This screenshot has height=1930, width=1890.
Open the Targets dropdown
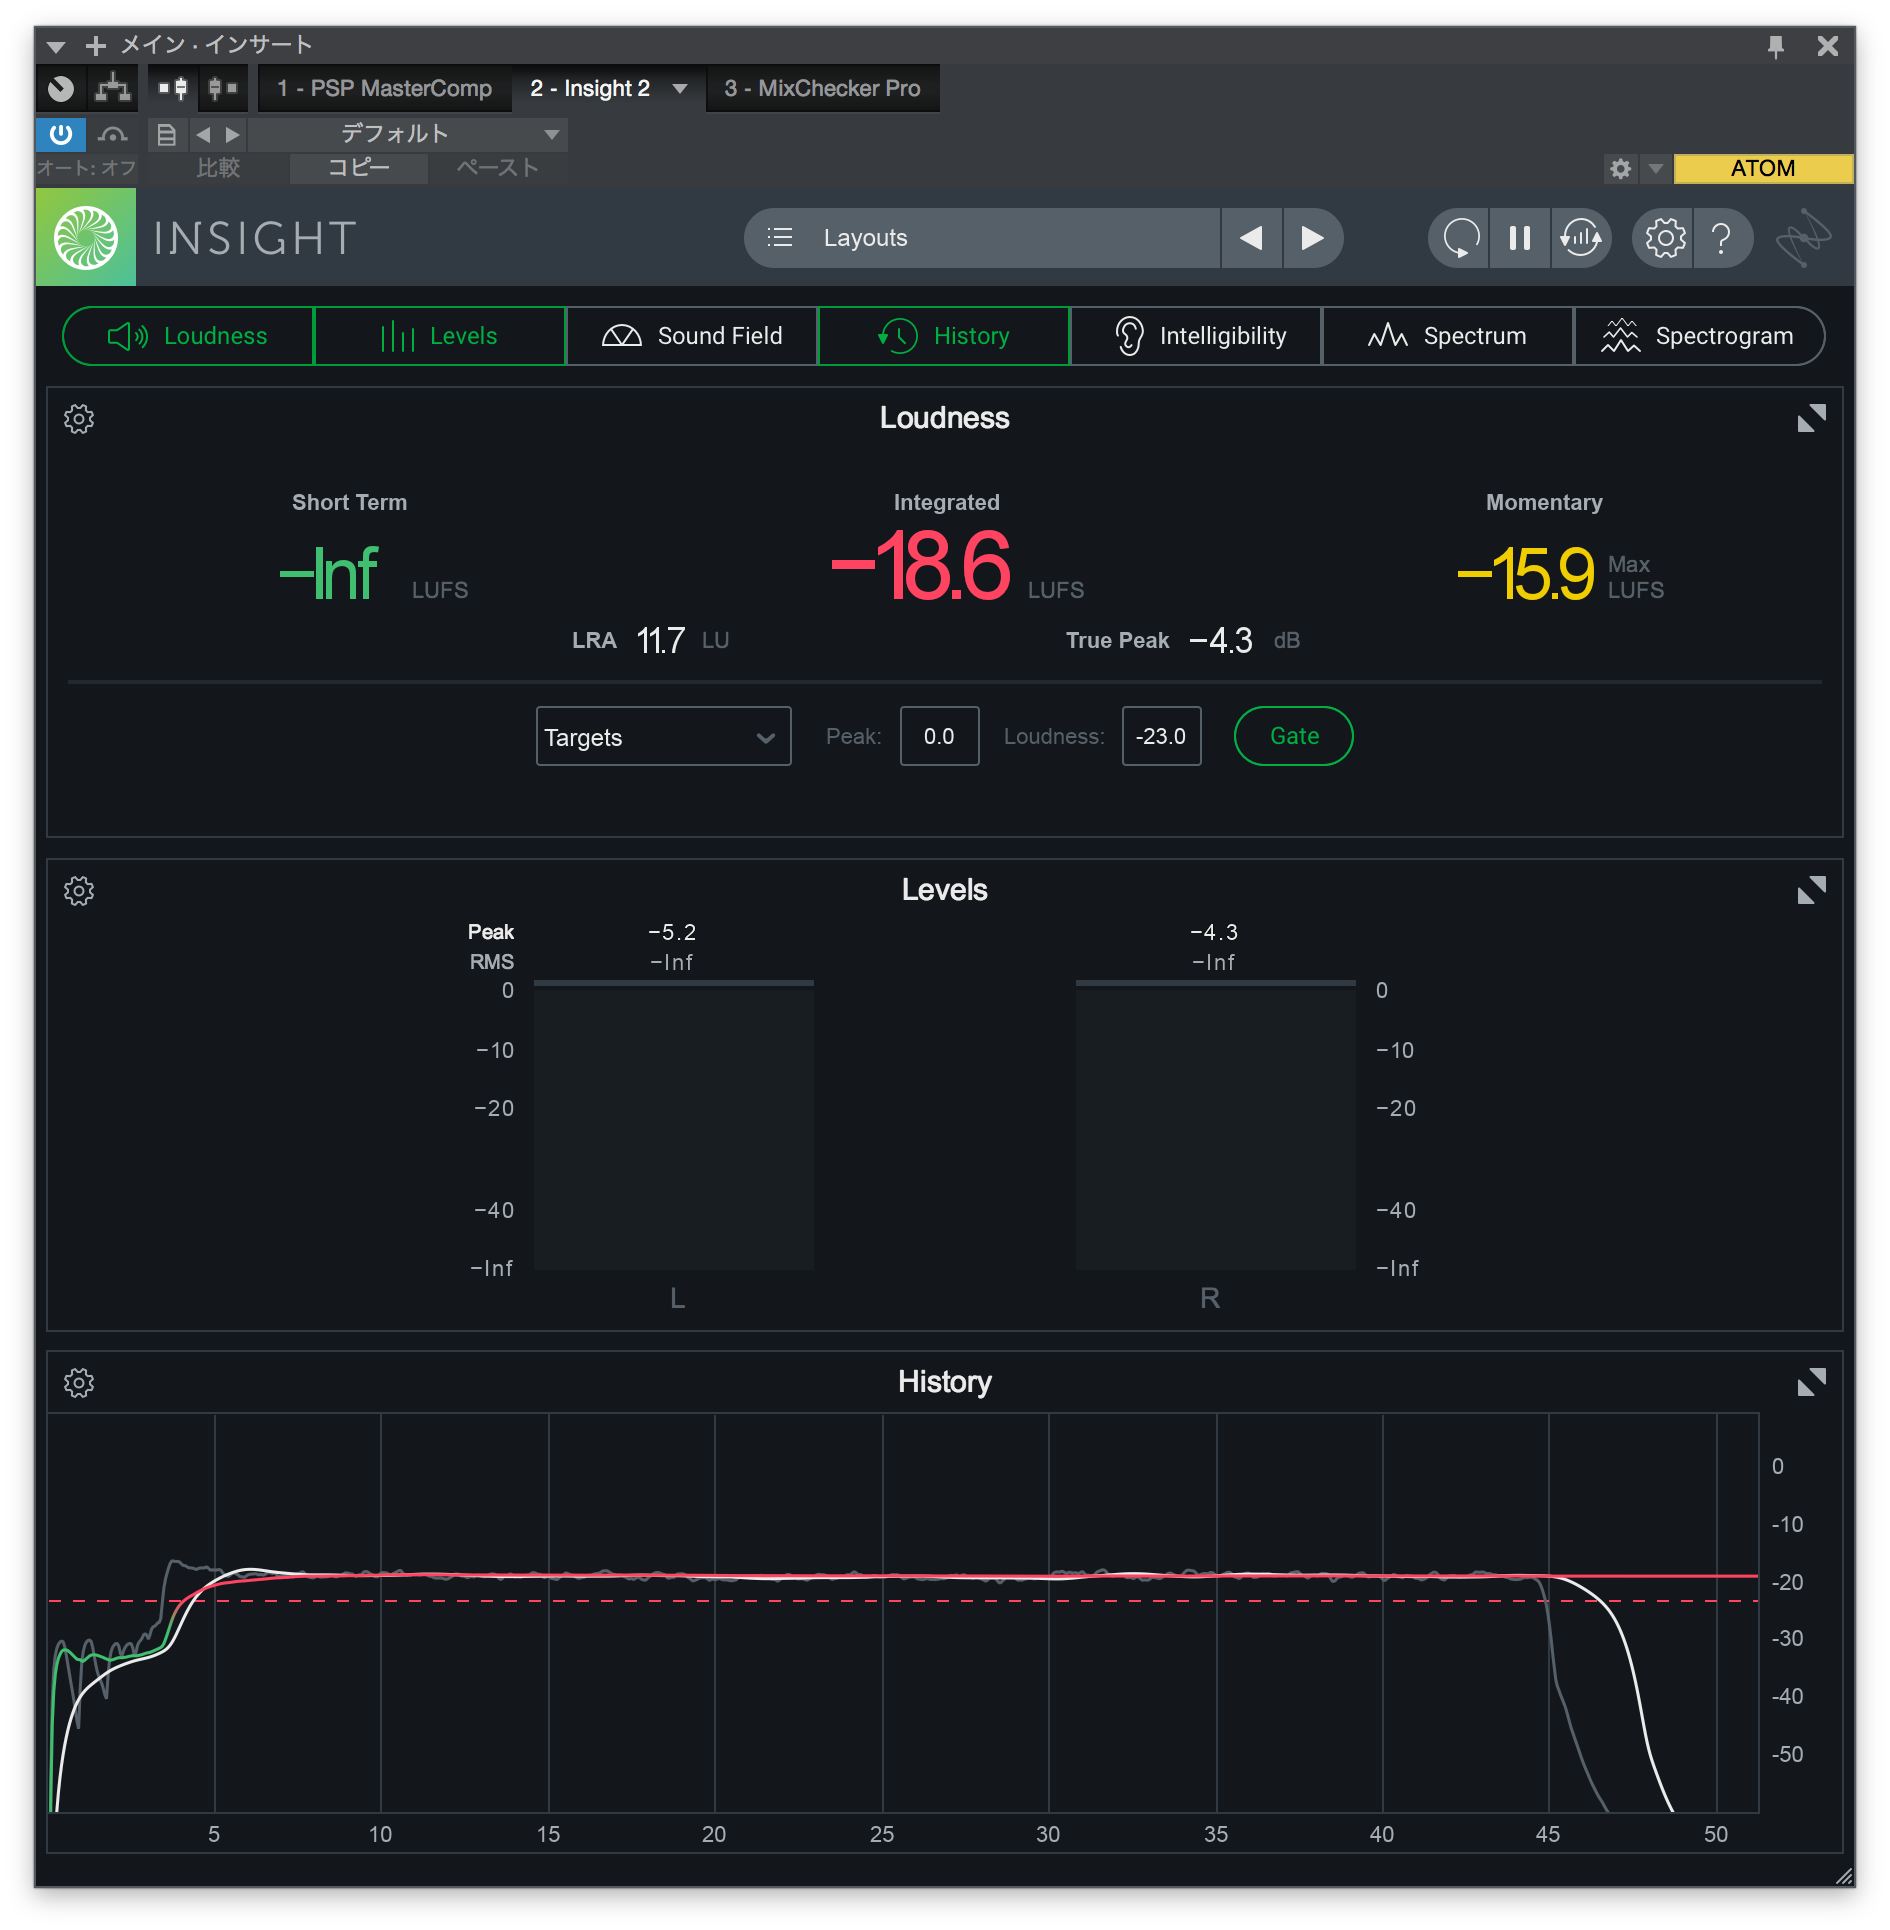coord(664,736)
